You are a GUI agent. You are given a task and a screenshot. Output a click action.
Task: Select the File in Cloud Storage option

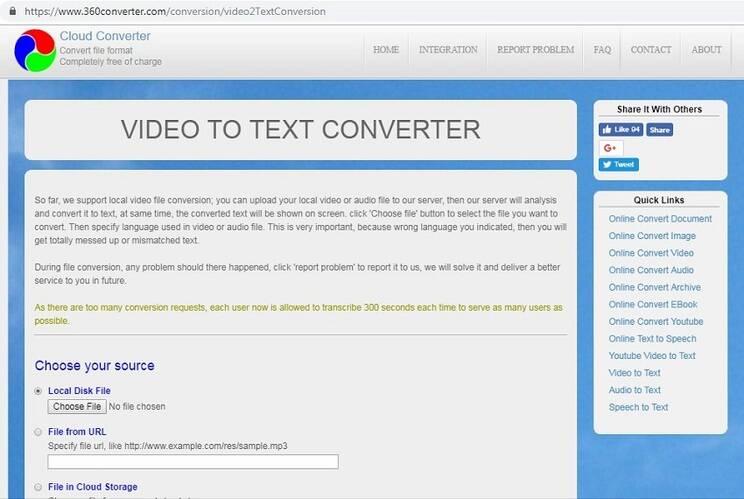pos(39,487)
